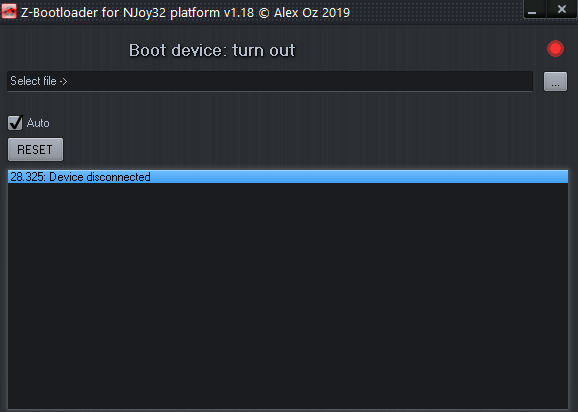Click the 28.325 timestamp in the log

27,177
